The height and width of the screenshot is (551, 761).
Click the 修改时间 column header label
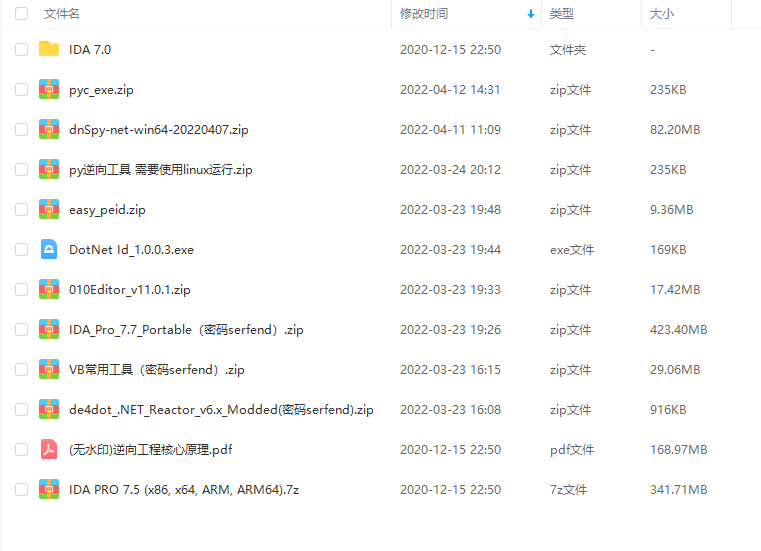(424, 14)
